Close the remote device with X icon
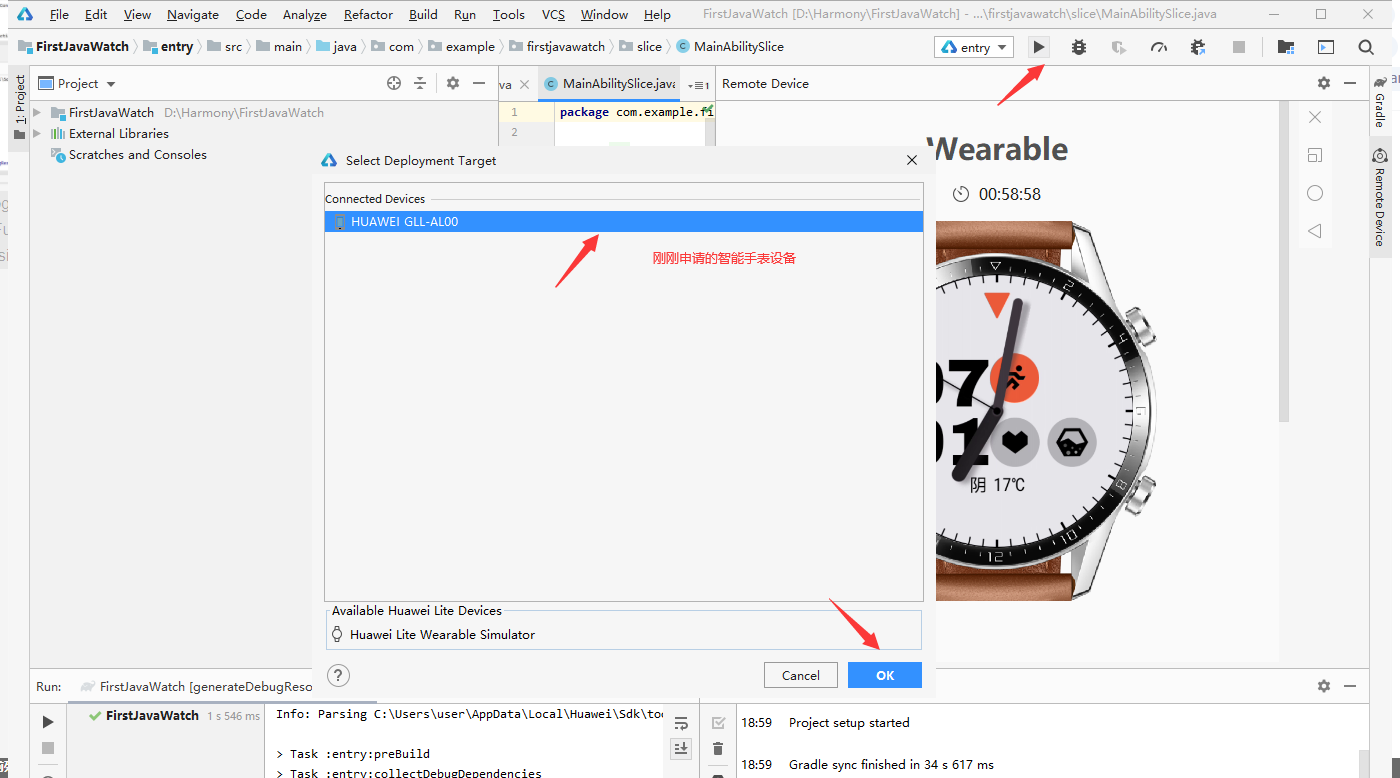The height and width of the screenshot is (778, 1400). click(1315, 117)
